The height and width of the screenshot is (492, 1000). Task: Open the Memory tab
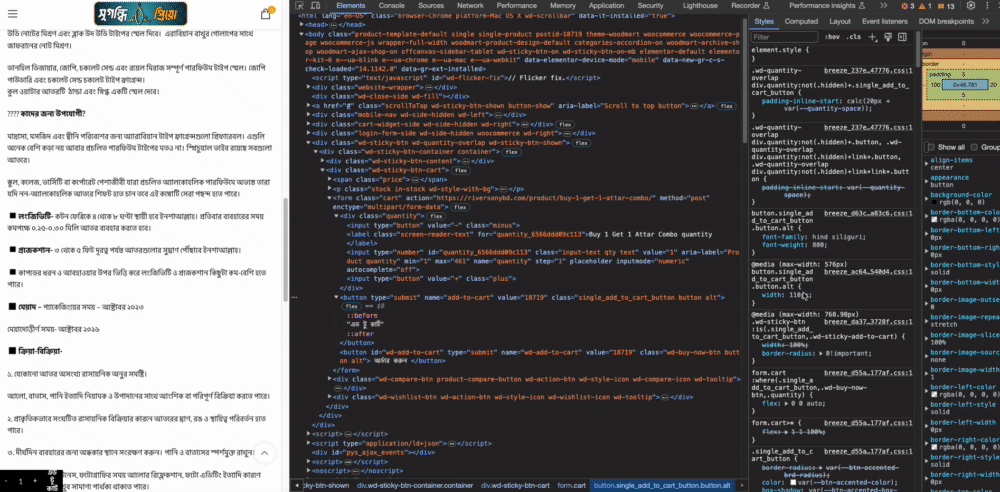[x=562, y=6]
